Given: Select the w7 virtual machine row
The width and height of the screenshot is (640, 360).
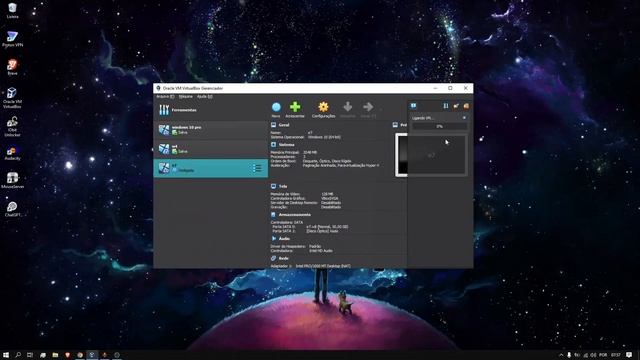Looking at the screenshot, I should point(211,168).
